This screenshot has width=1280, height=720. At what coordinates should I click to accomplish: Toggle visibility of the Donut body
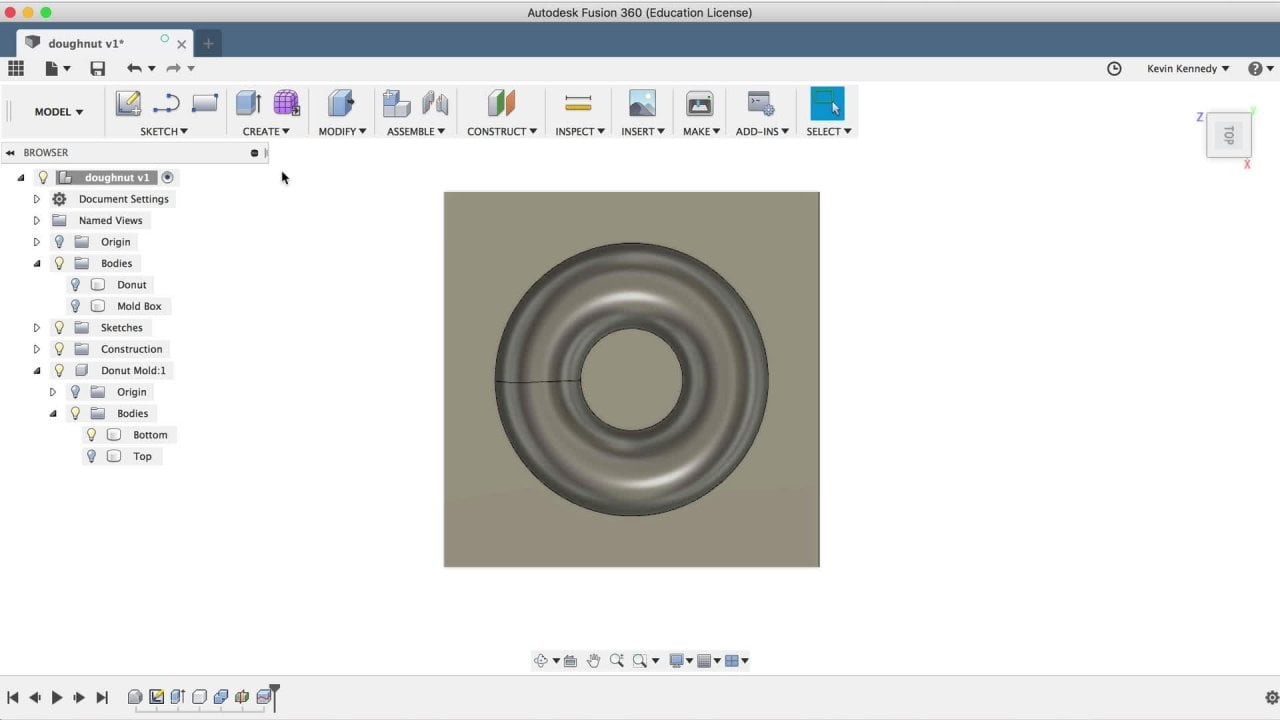[x=75, y=285]
